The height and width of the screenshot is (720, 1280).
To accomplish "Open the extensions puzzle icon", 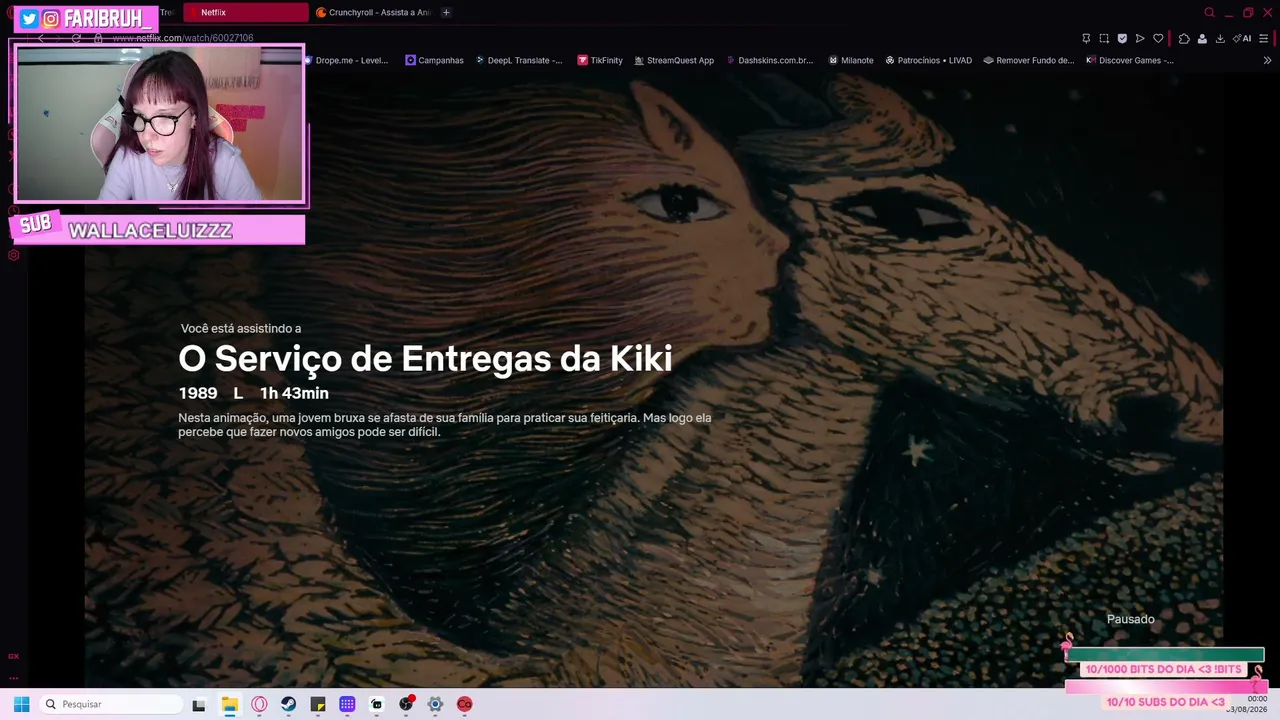I will pos(1184,39).
